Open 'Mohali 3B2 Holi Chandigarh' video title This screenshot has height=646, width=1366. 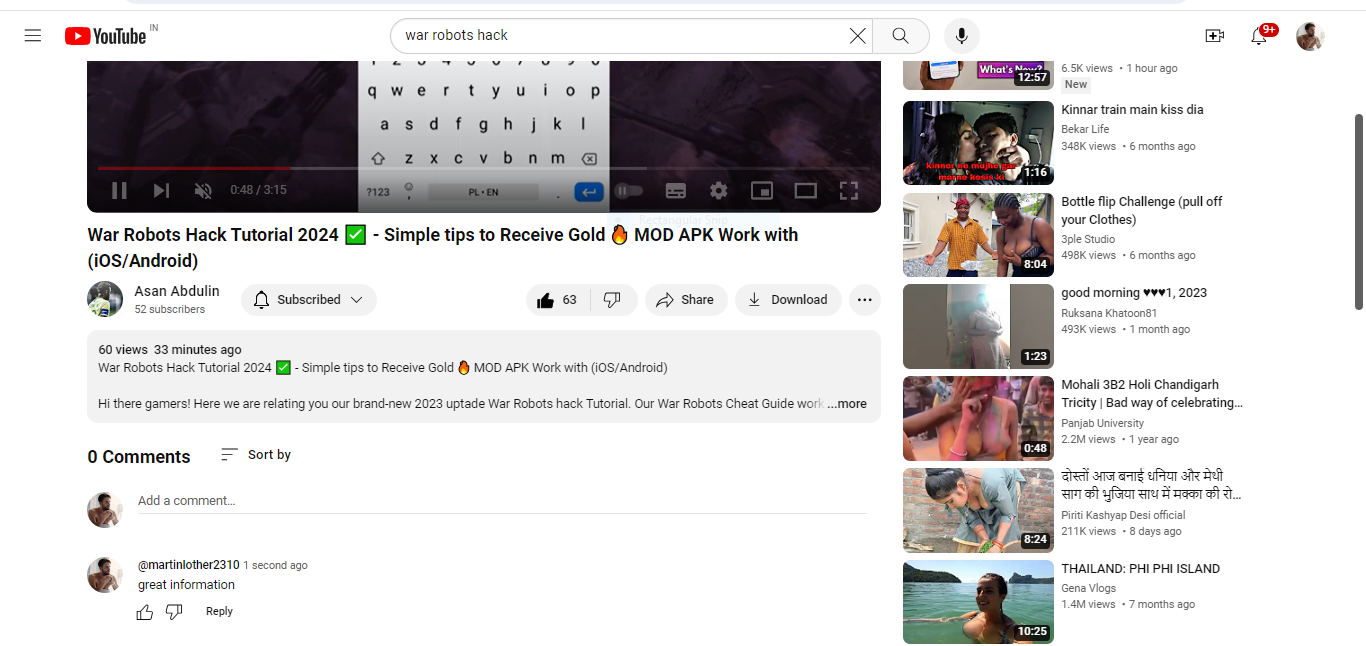click(1152, 394)
